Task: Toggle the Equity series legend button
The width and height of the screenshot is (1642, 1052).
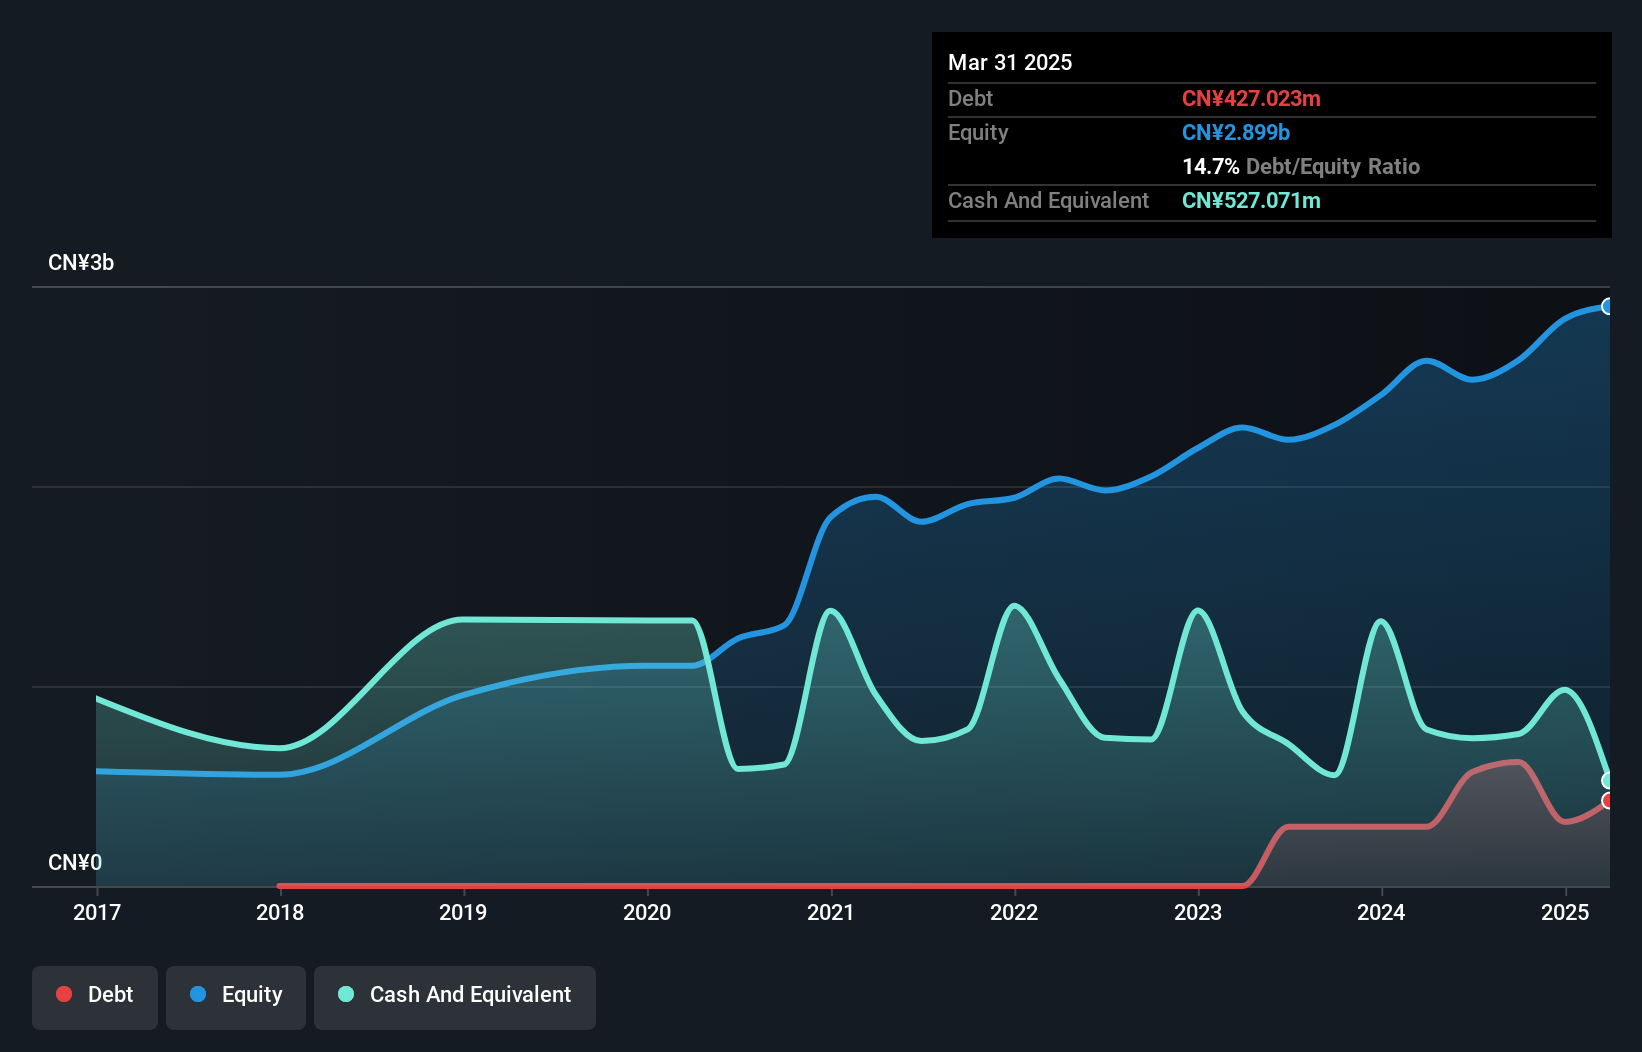Action: point(236,997)
